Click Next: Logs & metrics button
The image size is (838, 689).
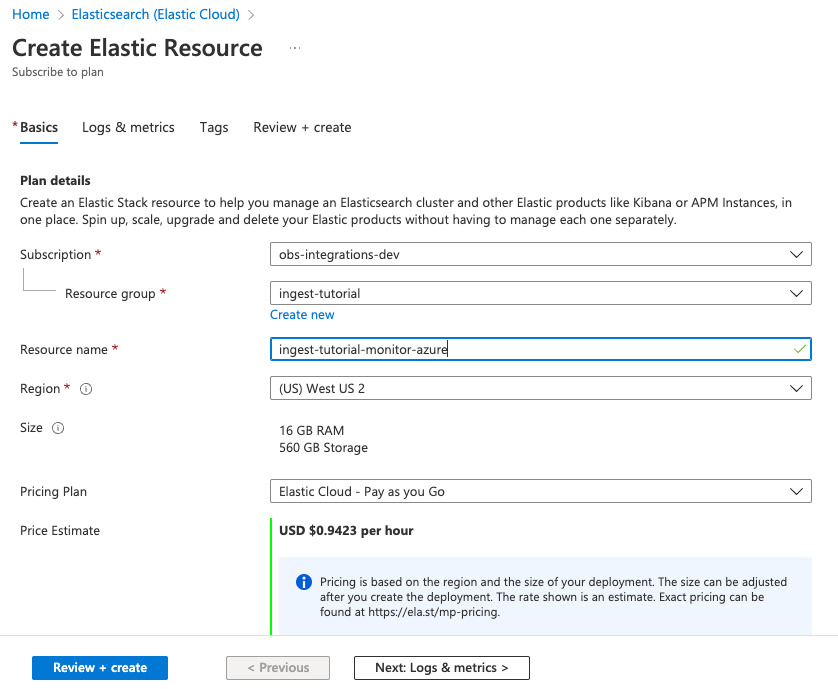pos(441,667)
